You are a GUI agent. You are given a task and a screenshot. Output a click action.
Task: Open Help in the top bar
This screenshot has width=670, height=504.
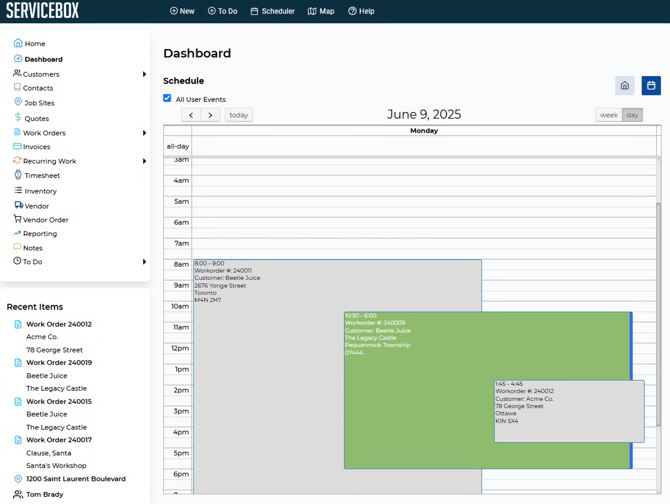361,11
